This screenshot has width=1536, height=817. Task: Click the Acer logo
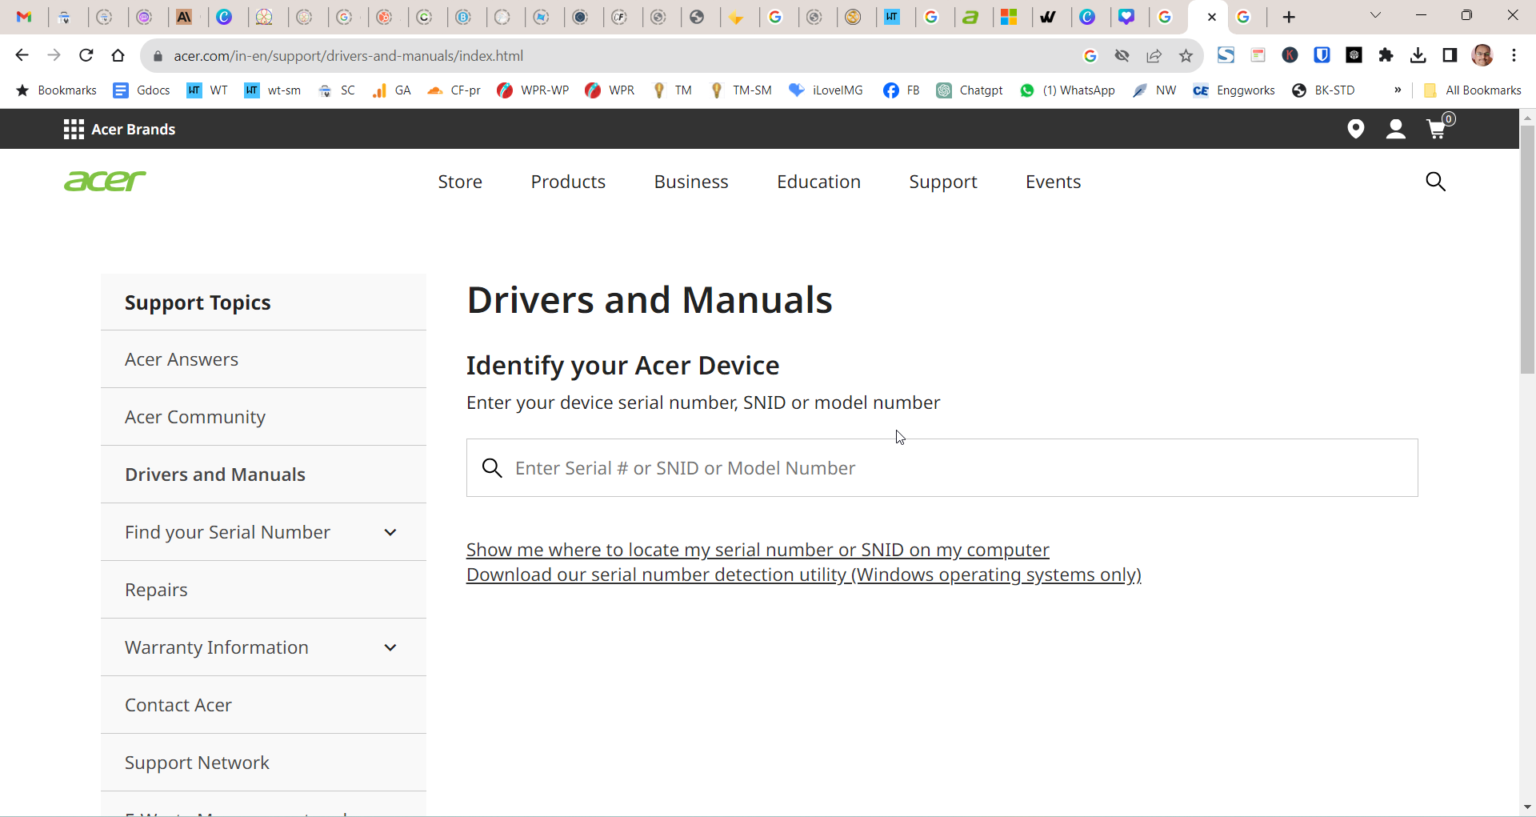(104, 181)
